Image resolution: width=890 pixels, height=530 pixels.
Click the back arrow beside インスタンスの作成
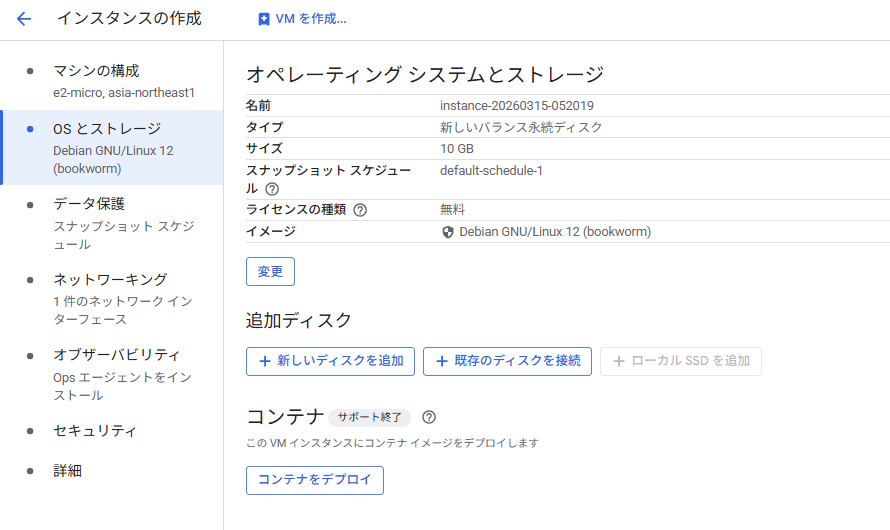point(24,19)
